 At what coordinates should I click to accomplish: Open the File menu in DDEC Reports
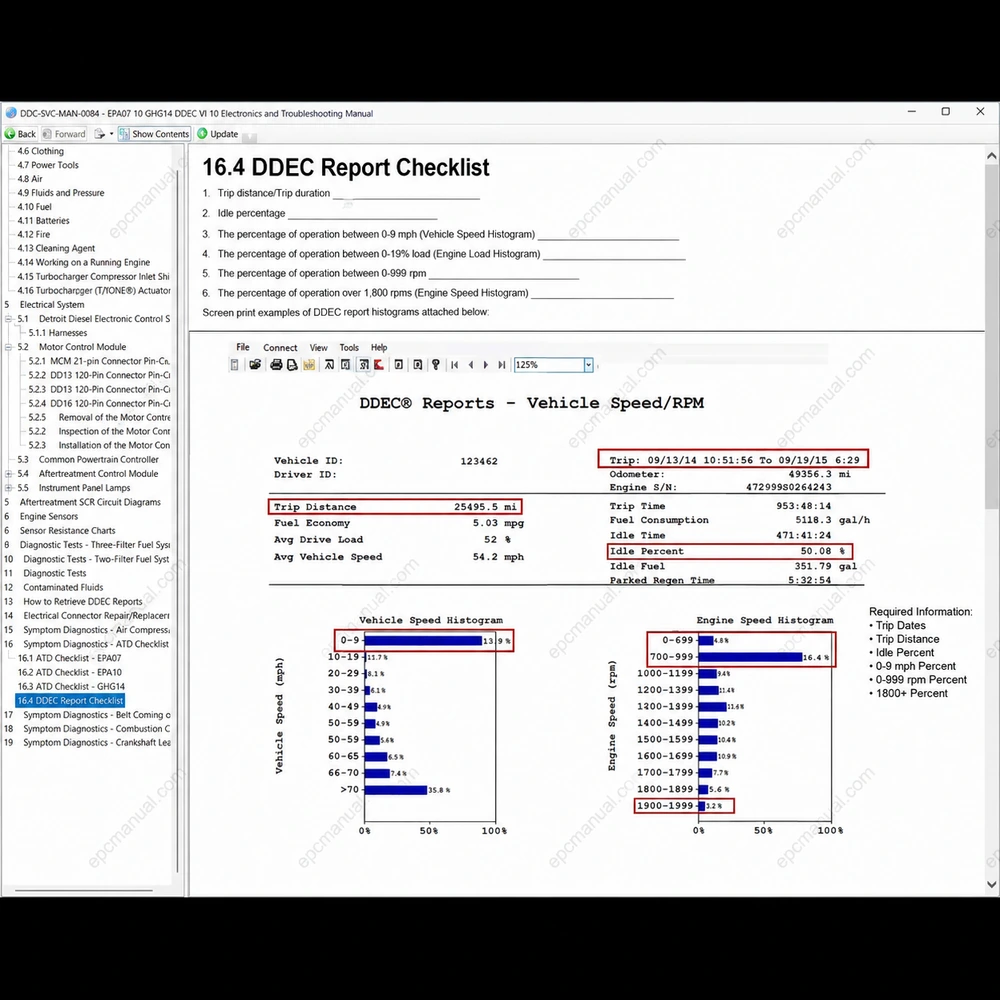[x=243, y=347]
